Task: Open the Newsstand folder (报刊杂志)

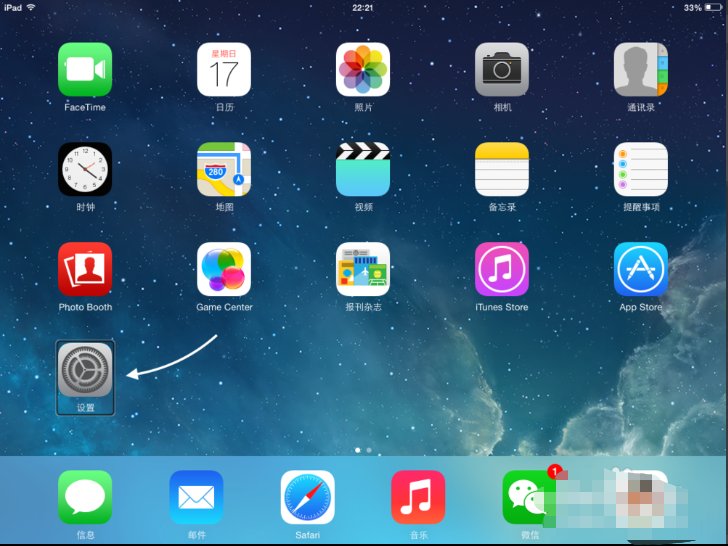Action: coord(363,269)
